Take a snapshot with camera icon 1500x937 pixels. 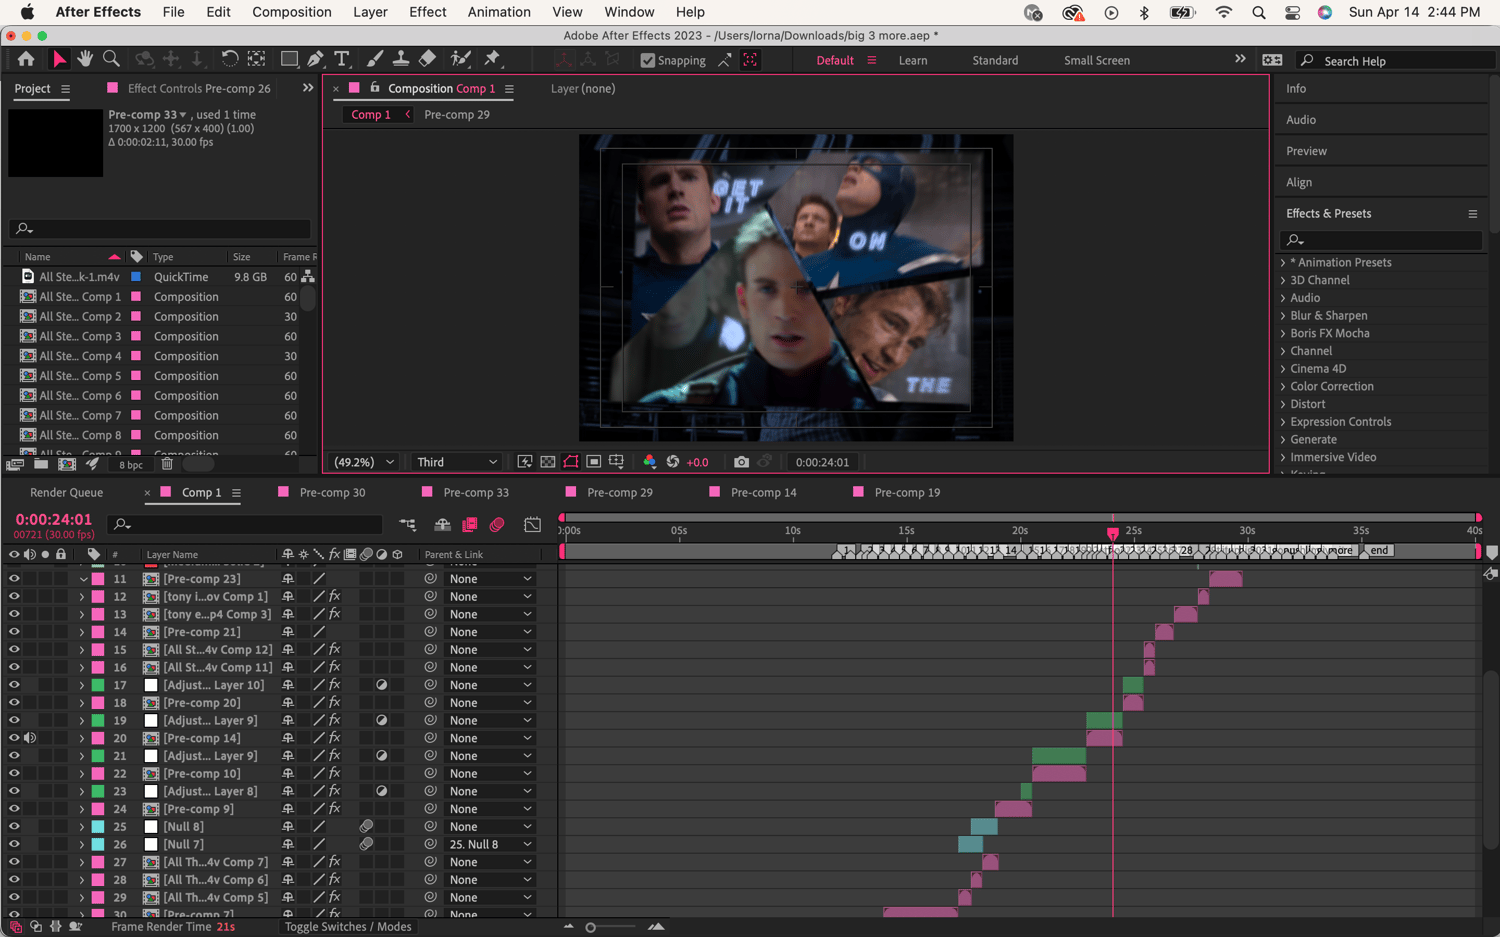pos(741,462)
